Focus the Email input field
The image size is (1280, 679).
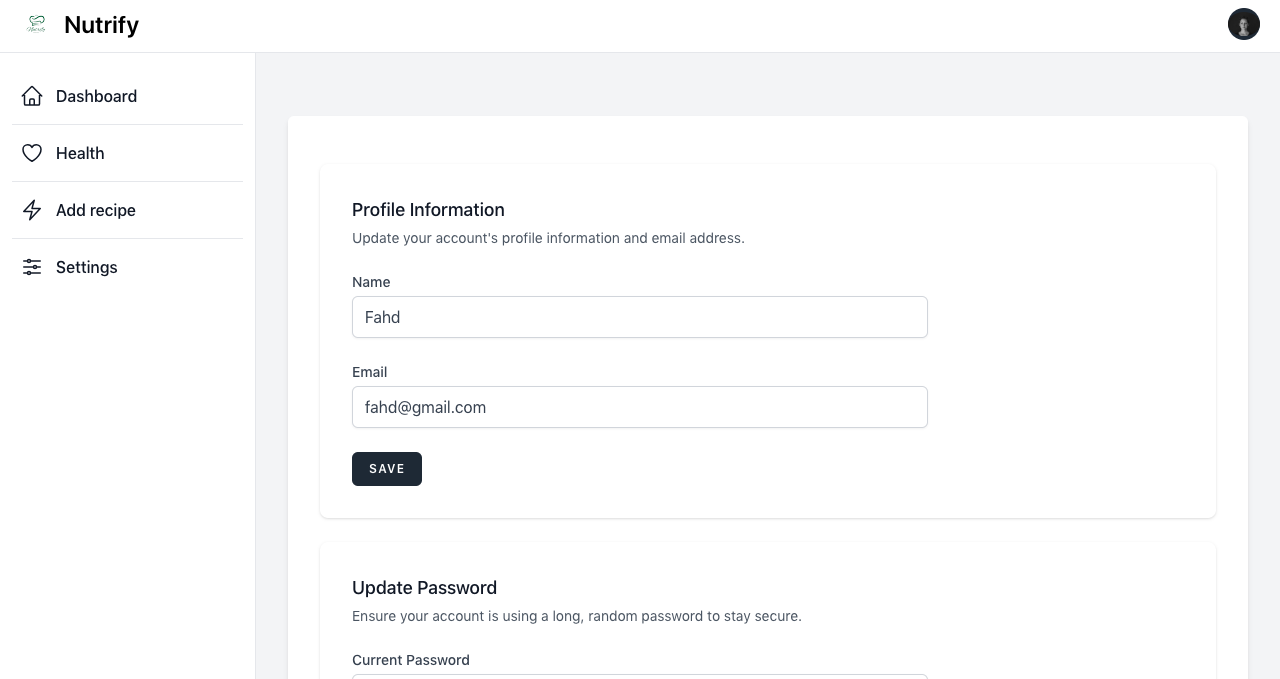[639, 407]
